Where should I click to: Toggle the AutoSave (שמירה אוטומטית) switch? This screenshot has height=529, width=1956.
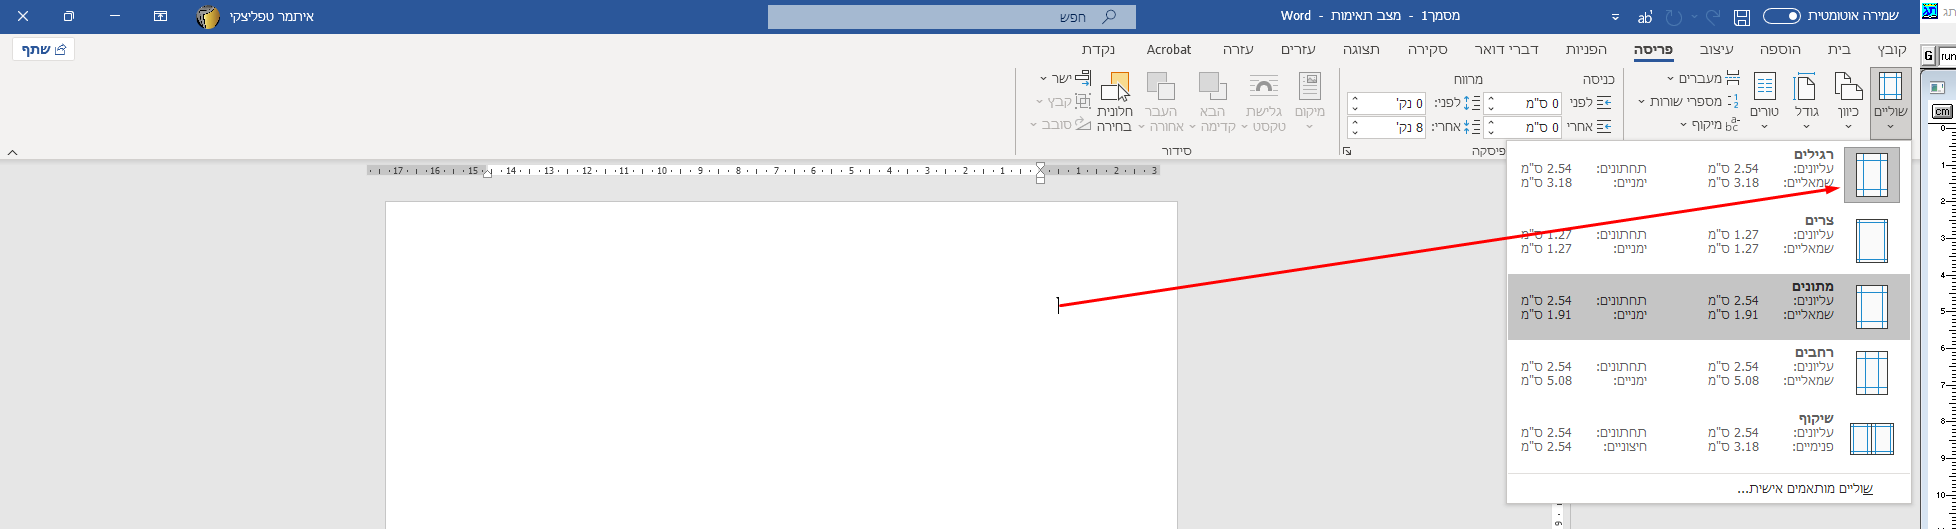pyautogui.click(x=1781, y=17)
